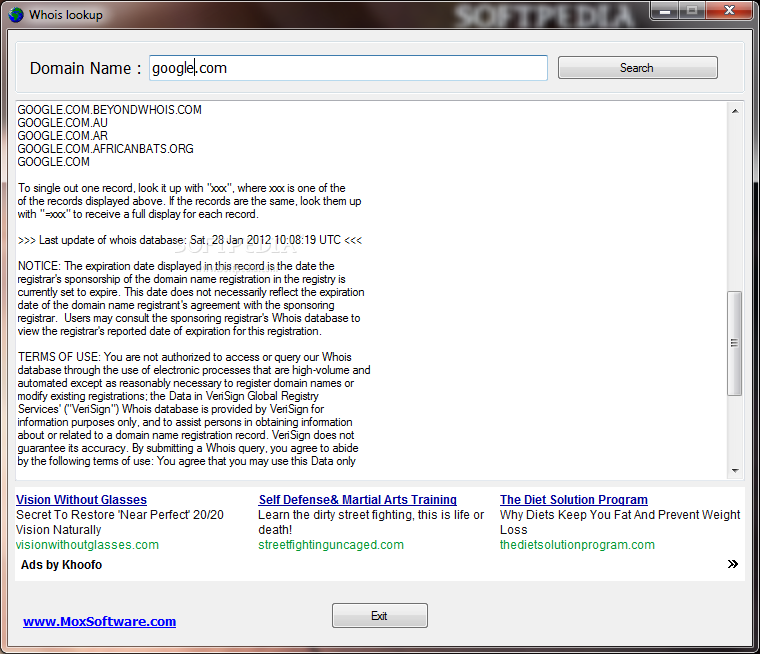The height and width of the screenshot is (654, 760).
Task: Click the results scrollbar down arrow
Action: pyautogui.click(x=735, y=471)
